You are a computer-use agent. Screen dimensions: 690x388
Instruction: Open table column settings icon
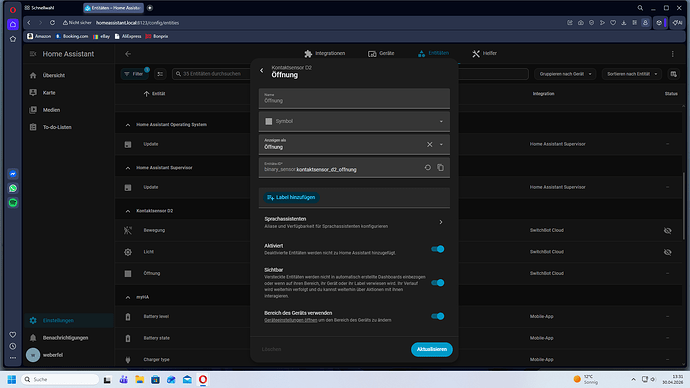[674, 74]
